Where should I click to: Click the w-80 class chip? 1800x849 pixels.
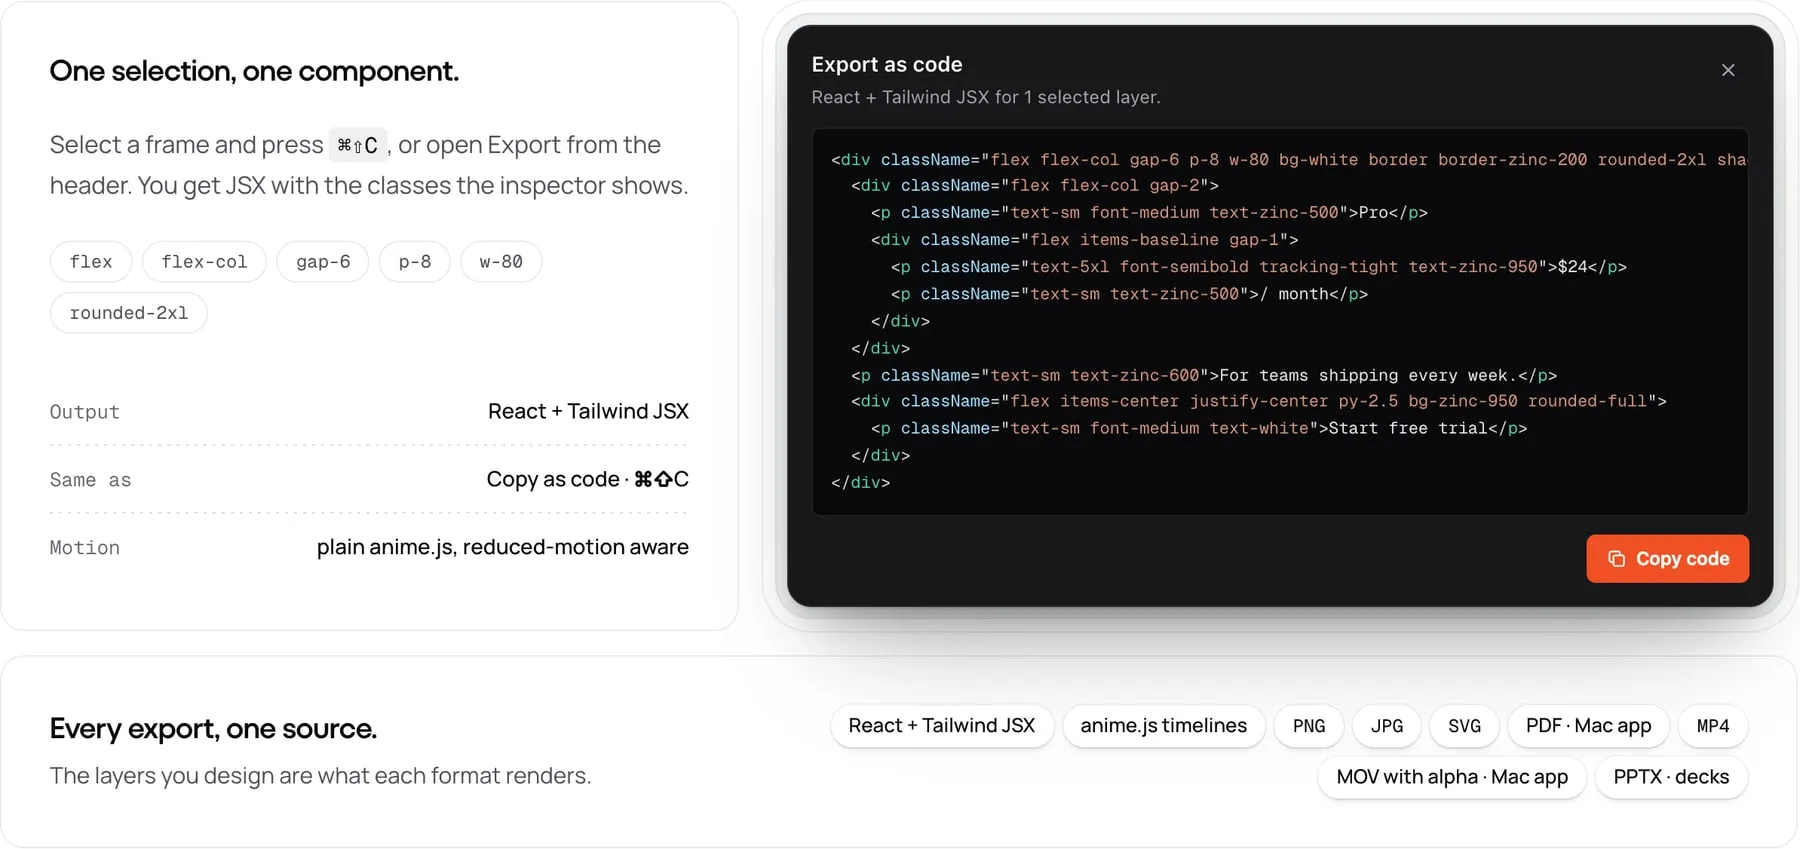[501, 262]
